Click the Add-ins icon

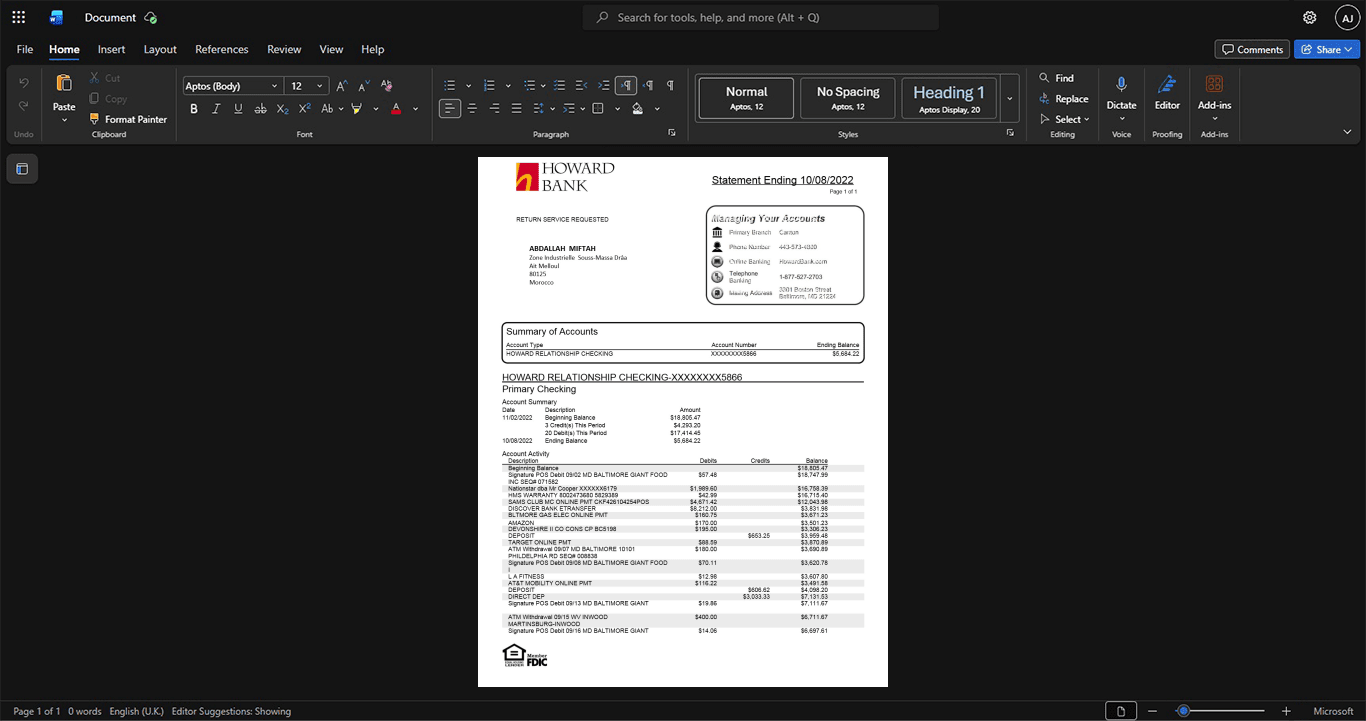click(x=1214, y=84)
